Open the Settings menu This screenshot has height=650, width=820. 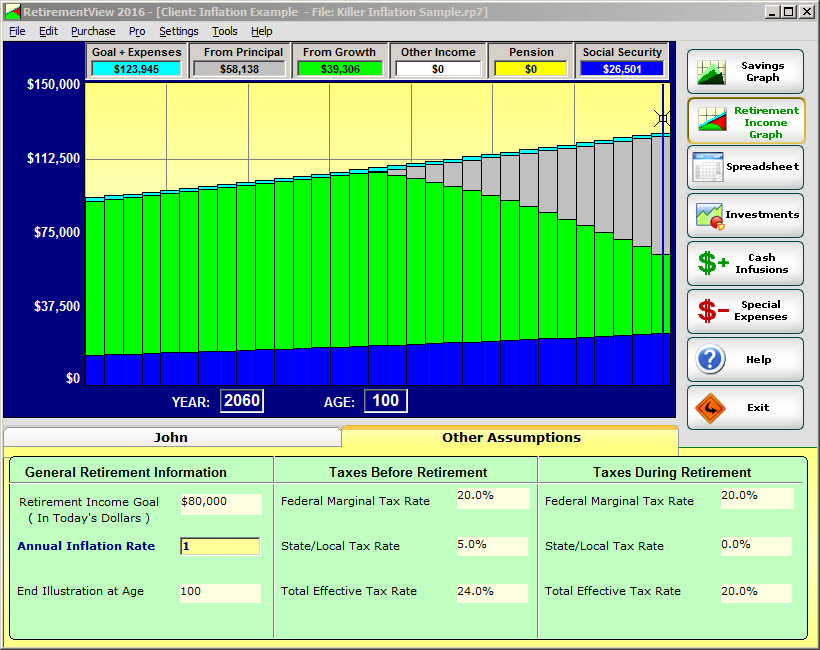(x=179, y=31)
